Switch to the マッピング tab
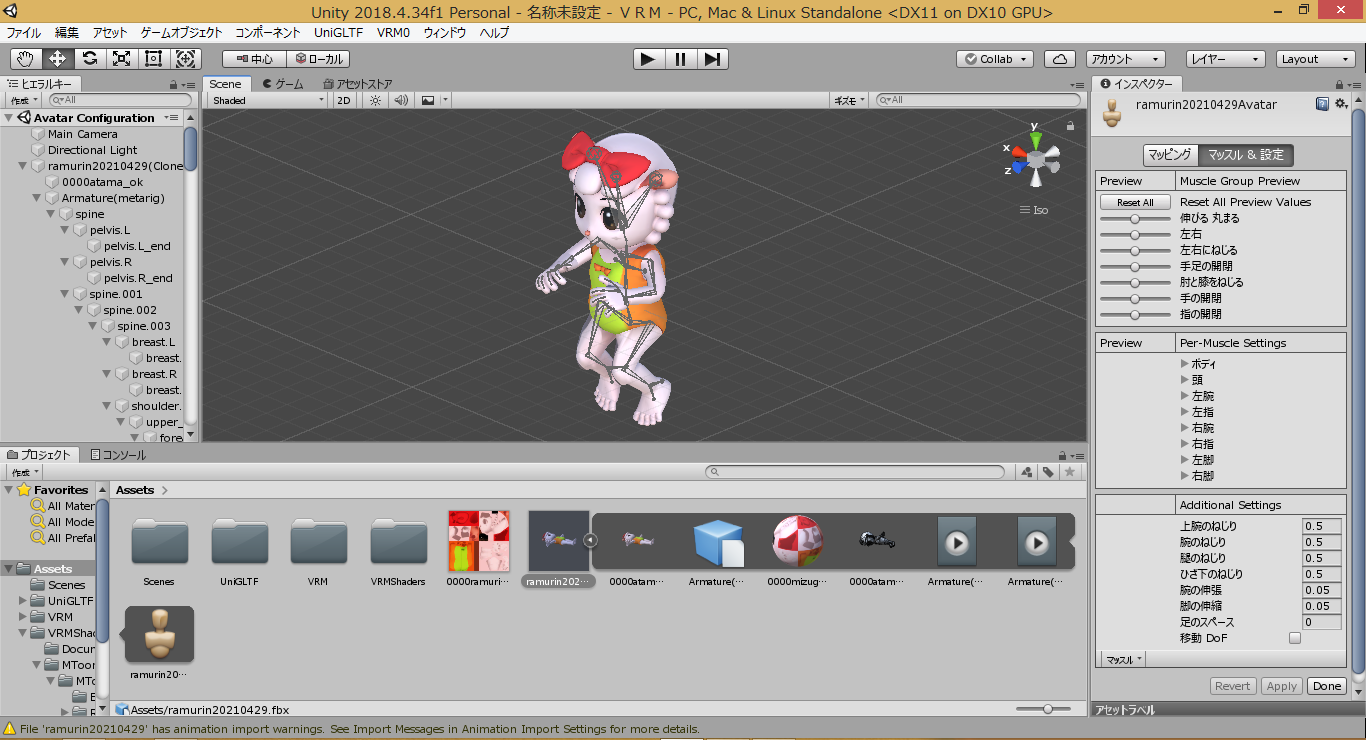Viewport: 1366px width, 740px height. pyautogui.click(x=1169, y=155)
